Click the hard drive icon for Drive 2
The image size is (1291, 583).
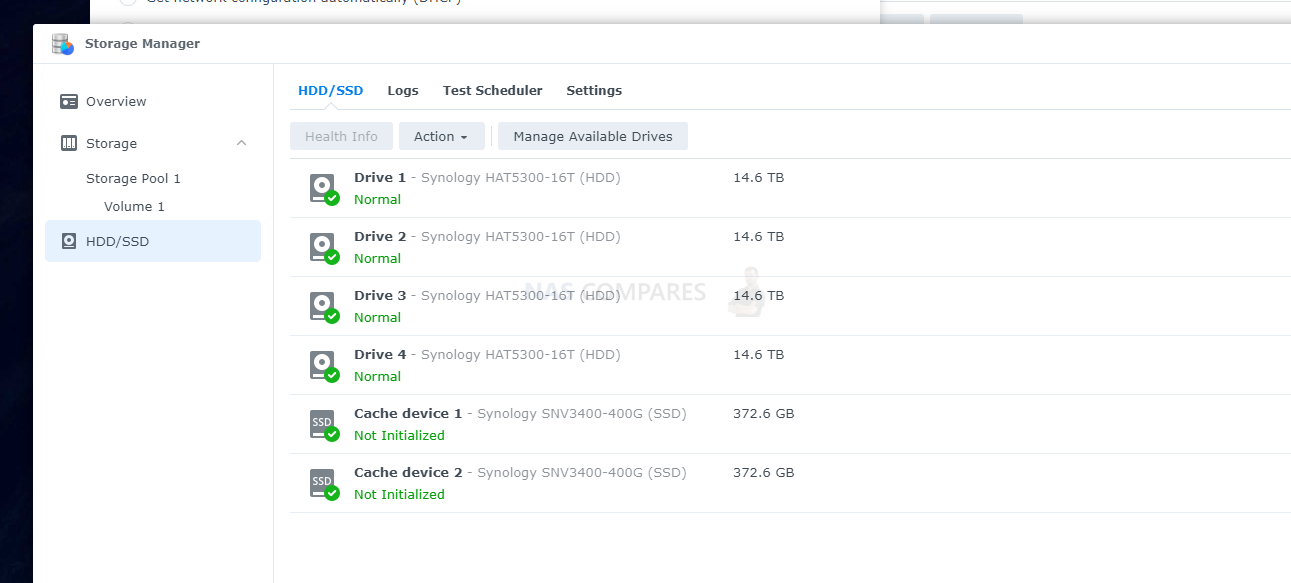point(323,248)
